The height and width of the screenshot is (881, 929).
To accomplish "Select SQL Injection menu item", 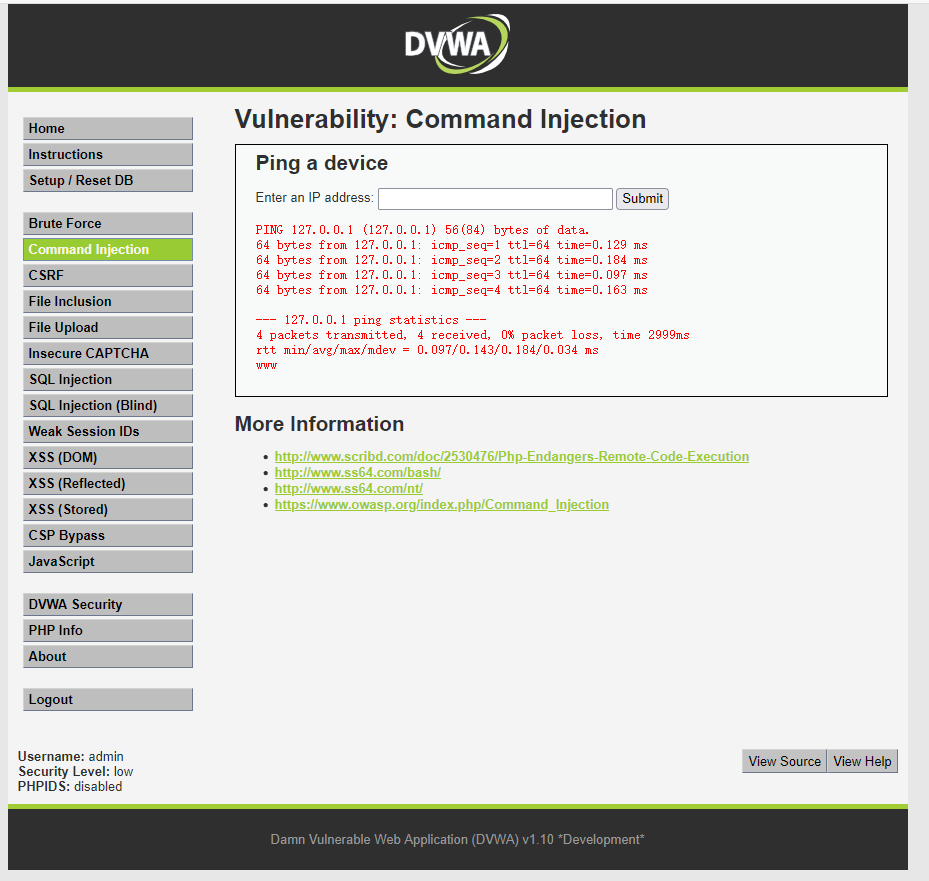I will (x=107, y=380).
